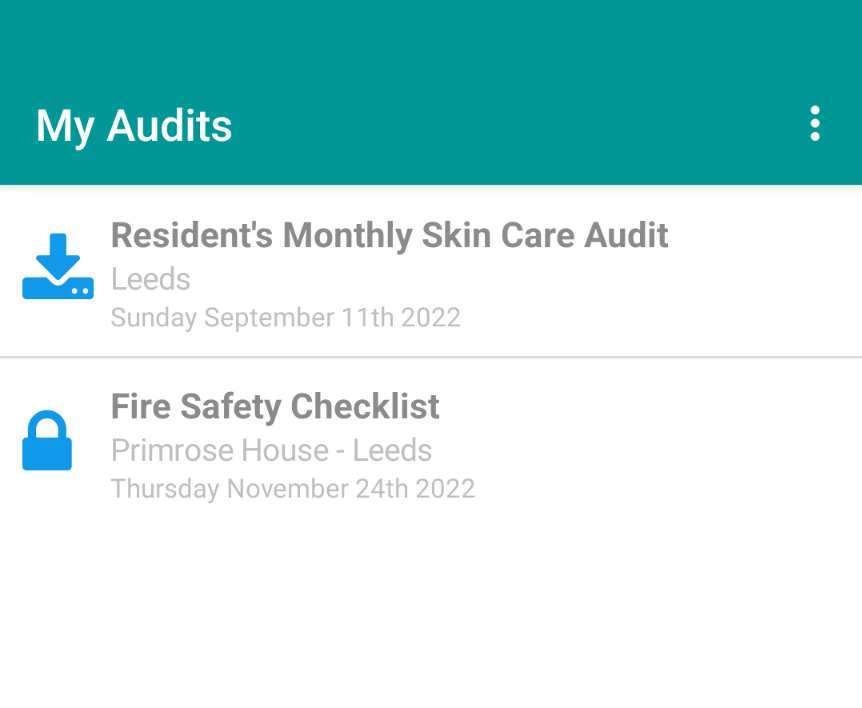The image size is (862, 708).
Task: Tap the empty area below the audit list
Action: [x=431, y=610]
